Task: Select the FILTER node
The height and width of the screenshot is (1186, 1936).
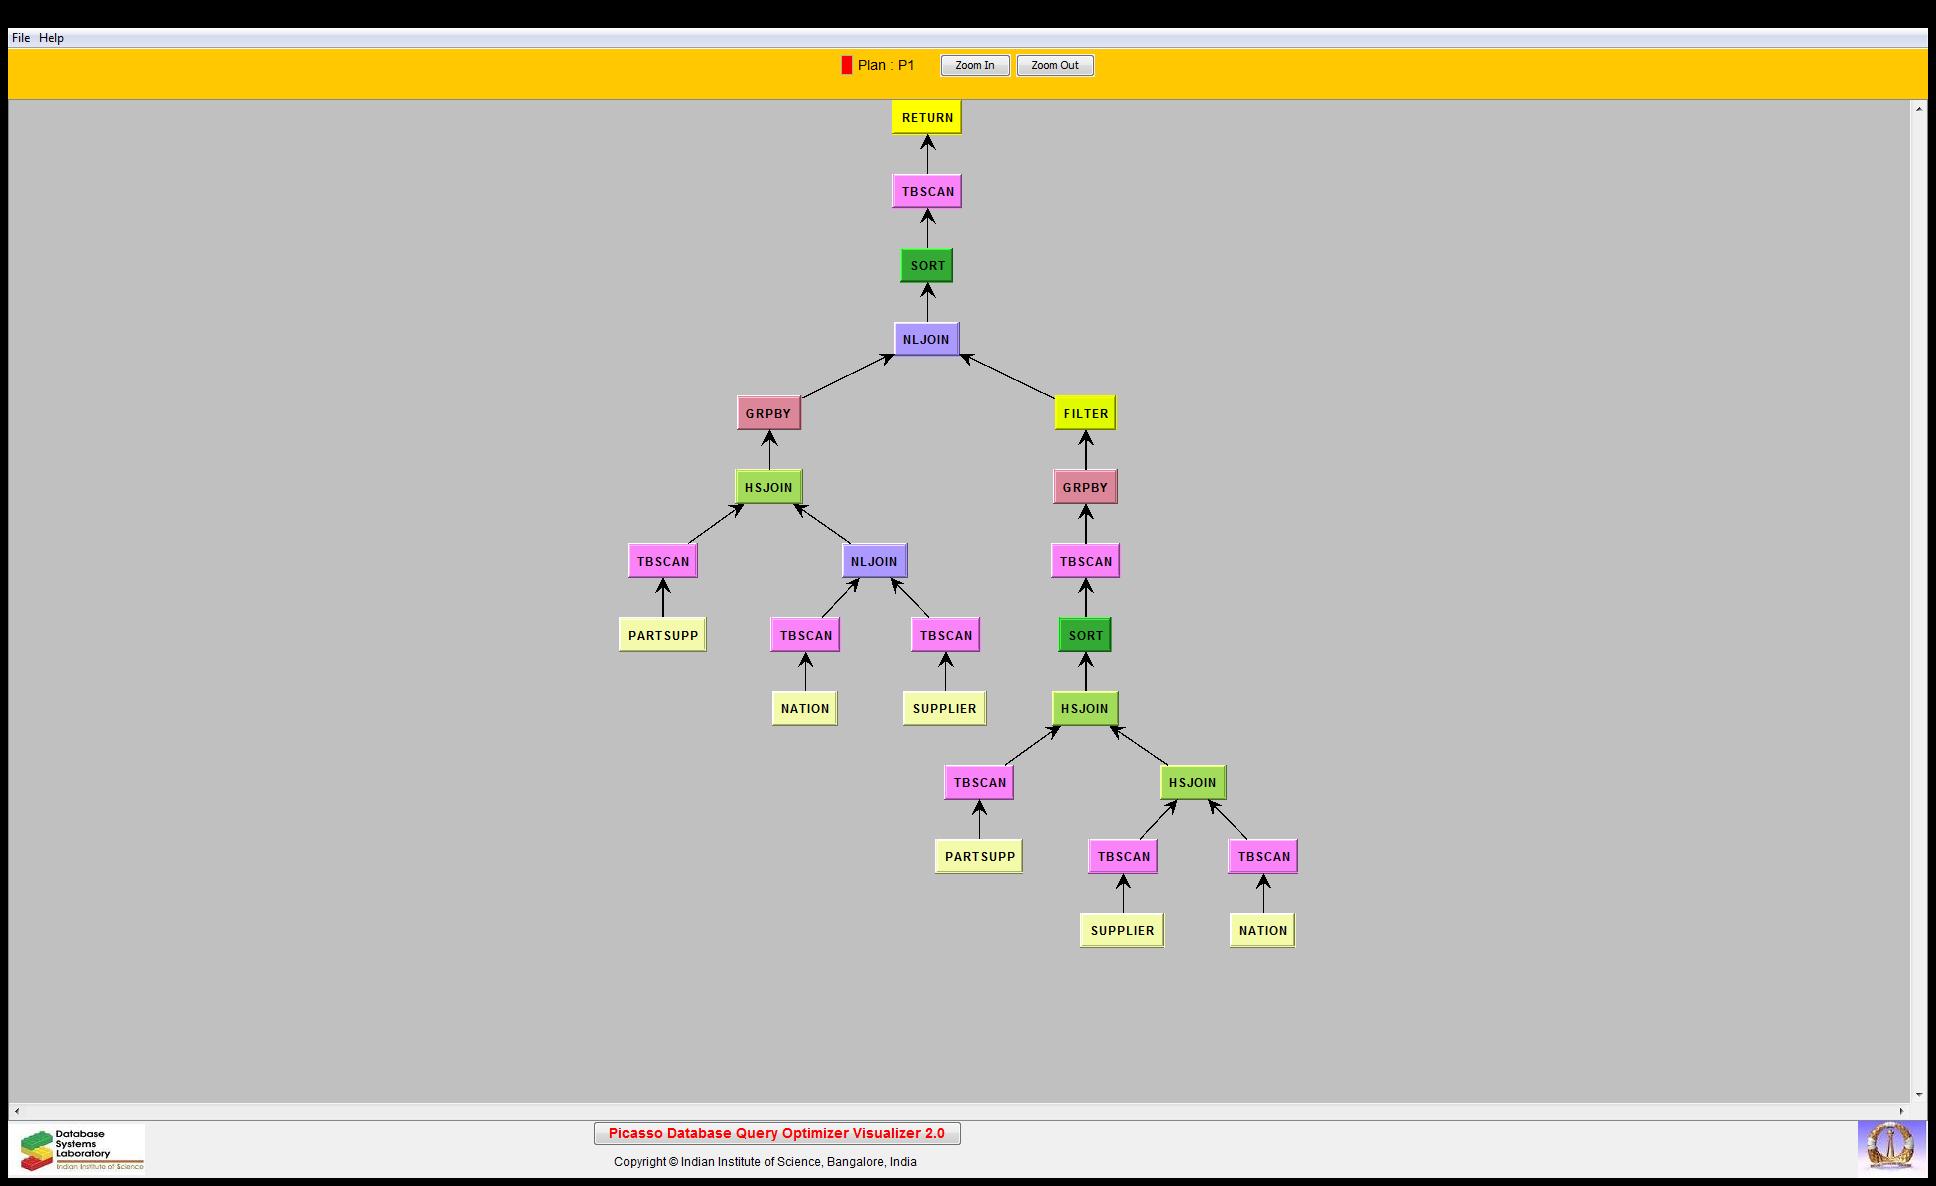Action: tap(1085, 413)
